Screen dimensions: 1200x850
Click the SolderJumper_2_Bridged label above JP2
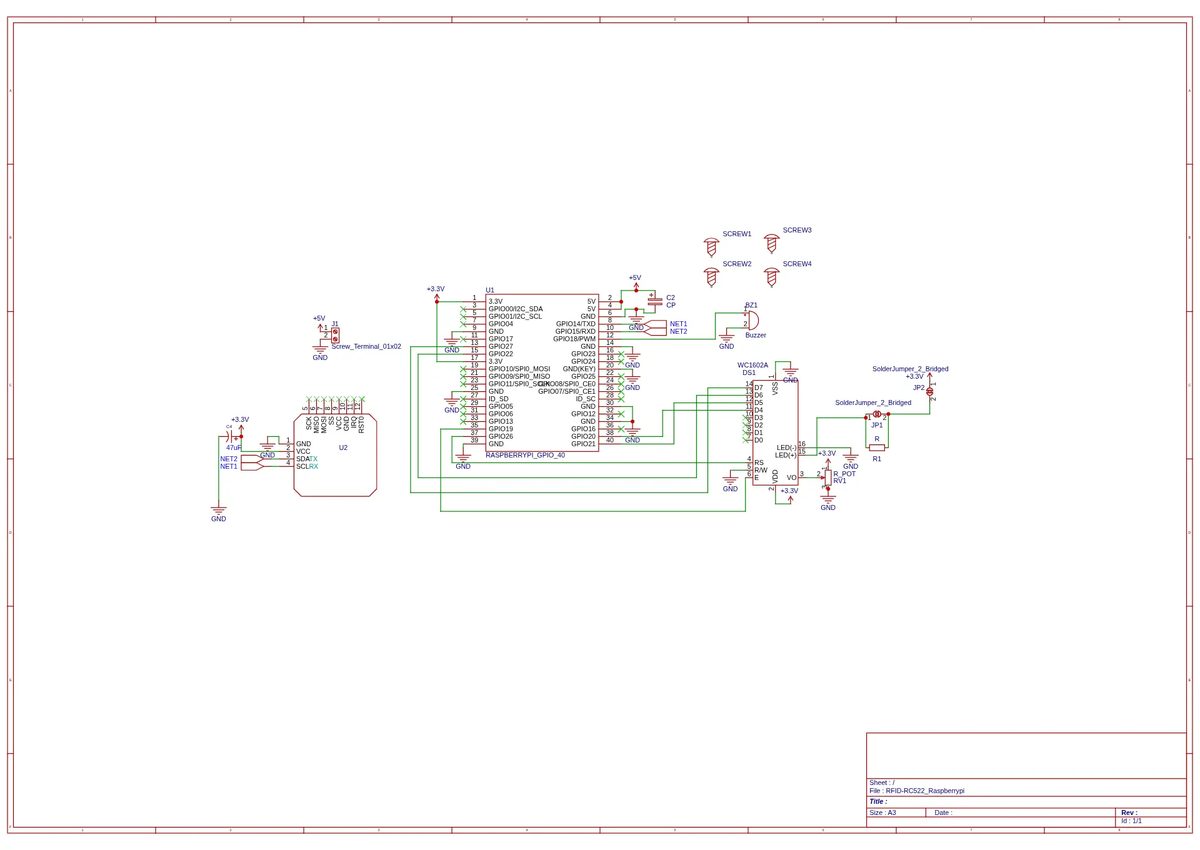tap(910, 369)
